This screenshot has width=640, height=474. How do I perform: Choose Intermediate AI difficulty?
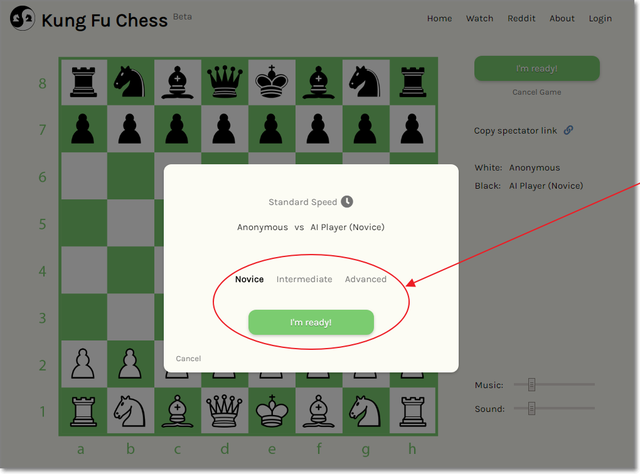[x=304, y=279]
